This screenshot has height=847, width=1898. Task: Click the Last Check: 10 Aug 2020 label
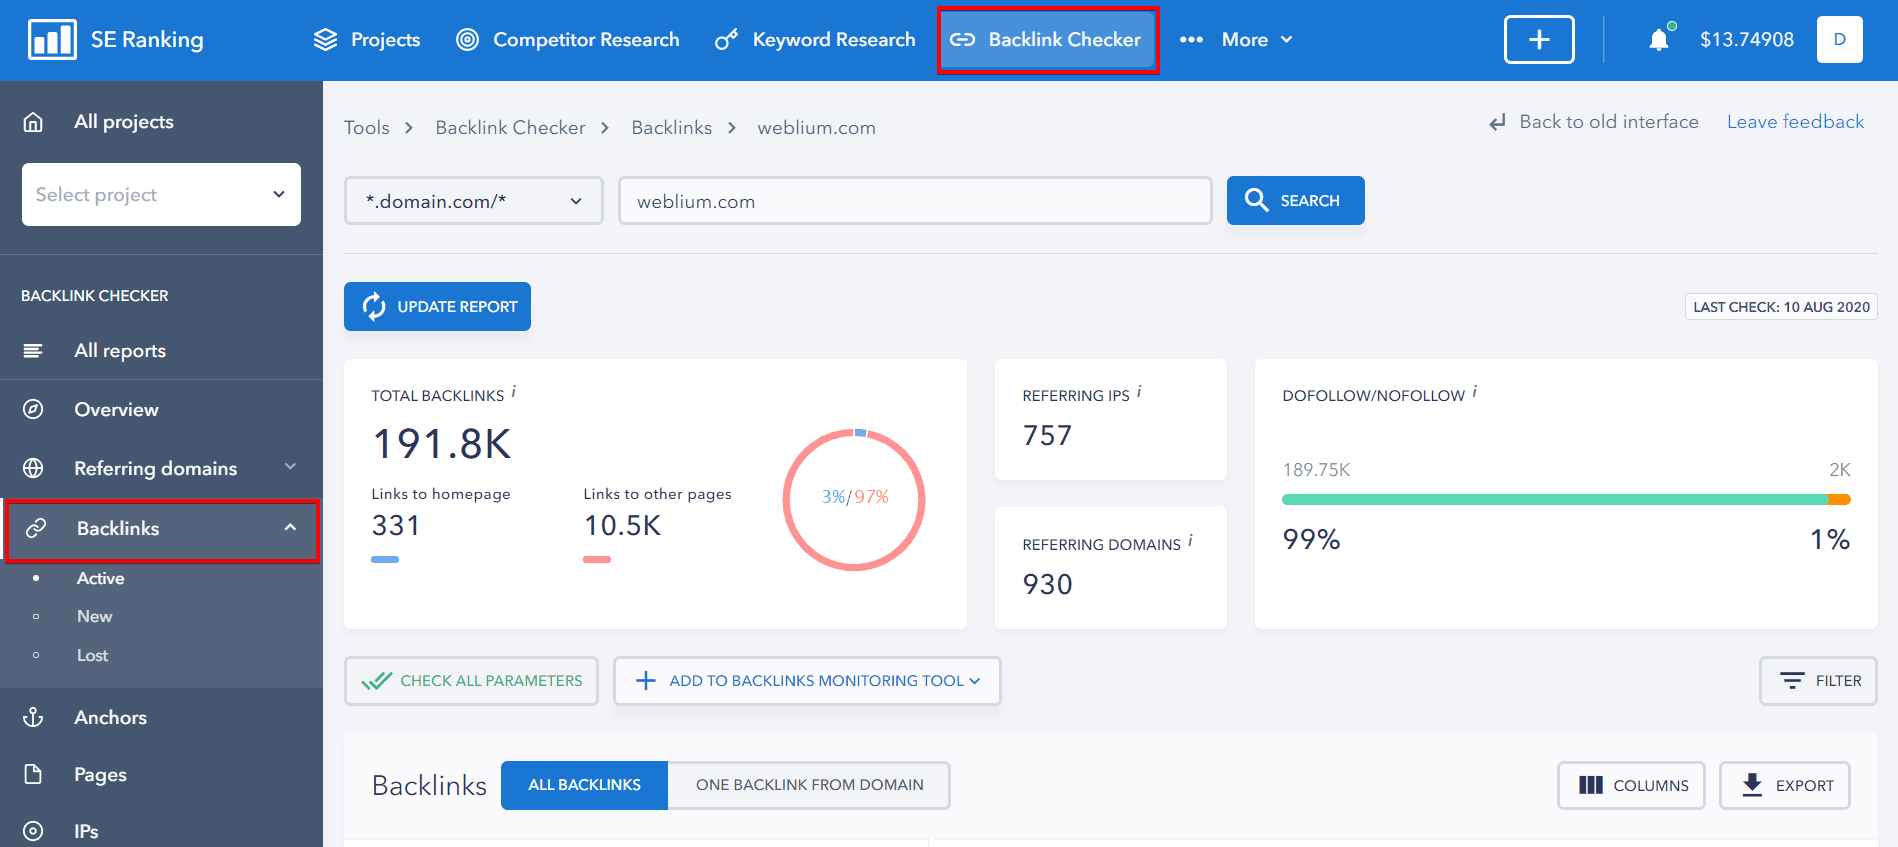click(x=1781, y=307)
